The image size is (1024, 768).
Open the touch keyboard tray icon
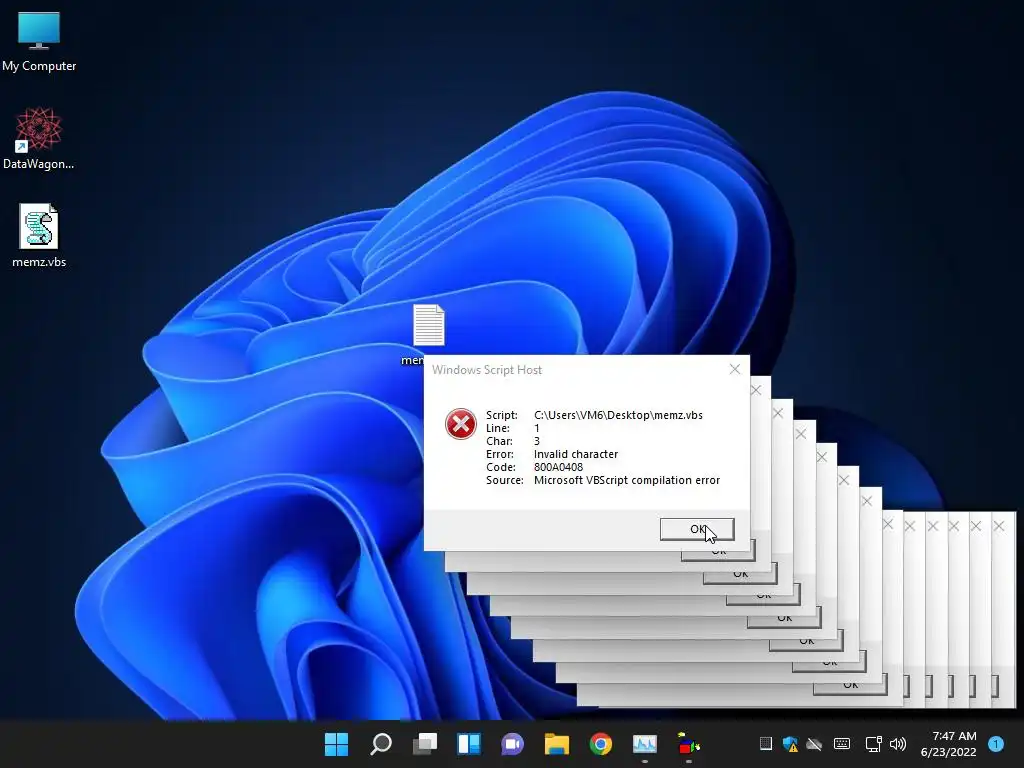pos(842,743)
